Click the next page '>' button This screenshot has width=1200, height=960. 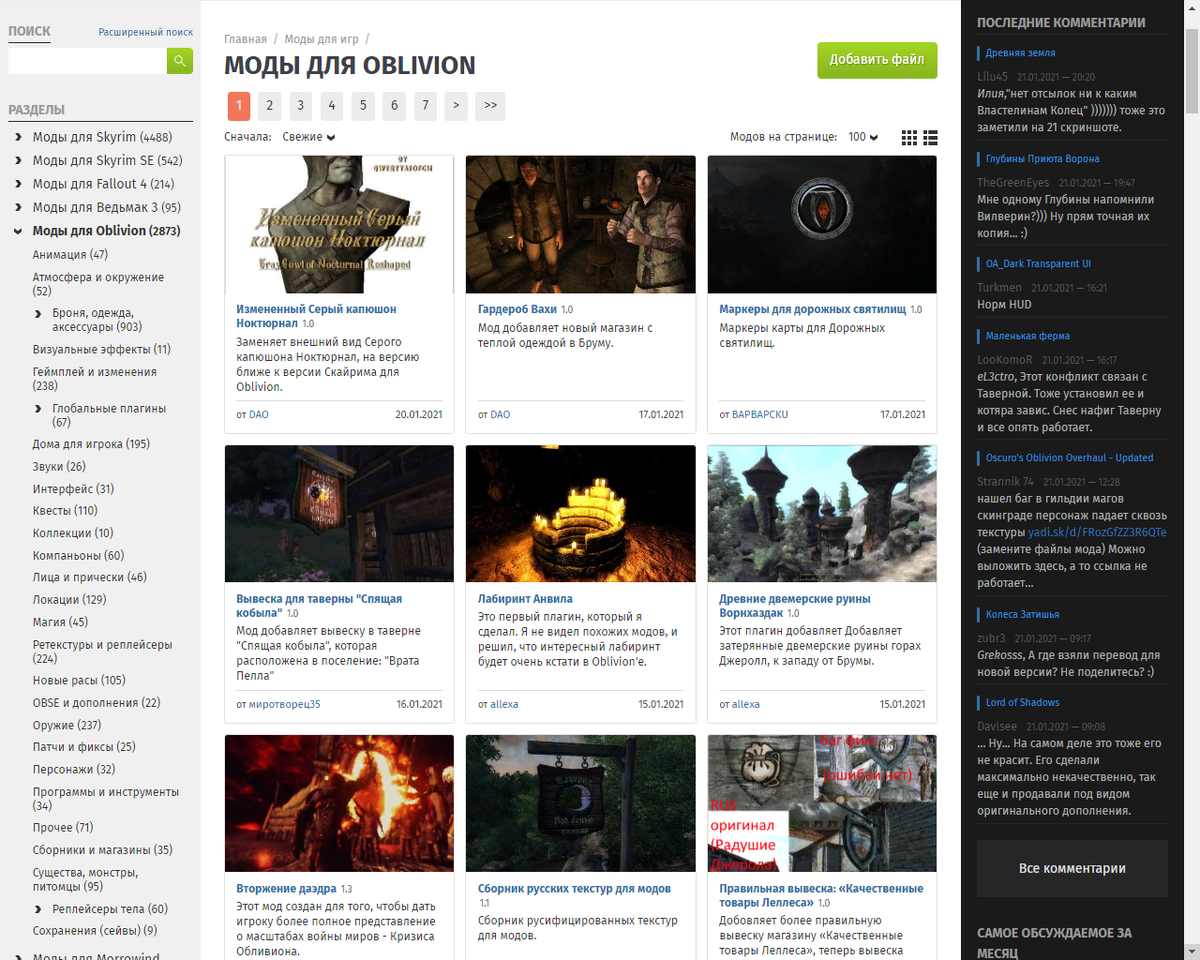[456, 105]
